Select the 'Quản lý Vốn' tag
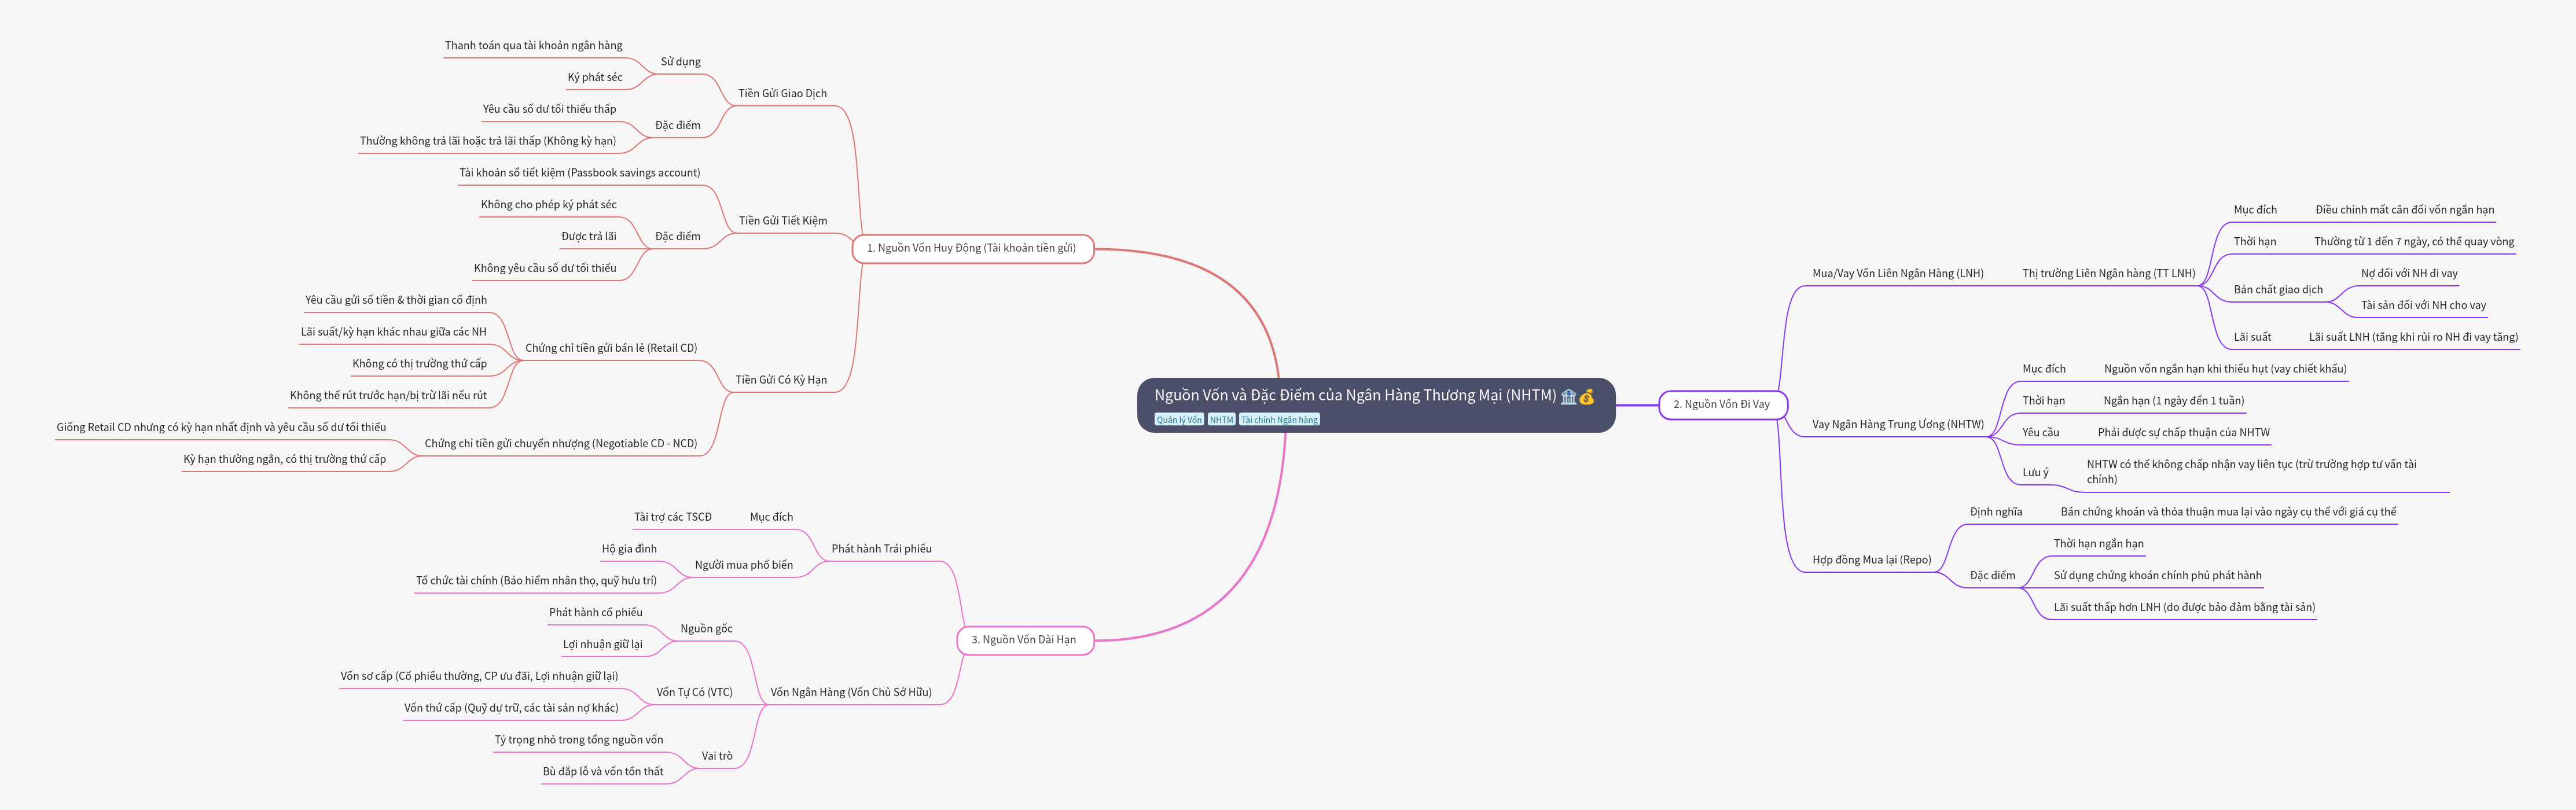Image resolution: width=2576 pixels, height=810 pixels. (x=1179, y=420)
